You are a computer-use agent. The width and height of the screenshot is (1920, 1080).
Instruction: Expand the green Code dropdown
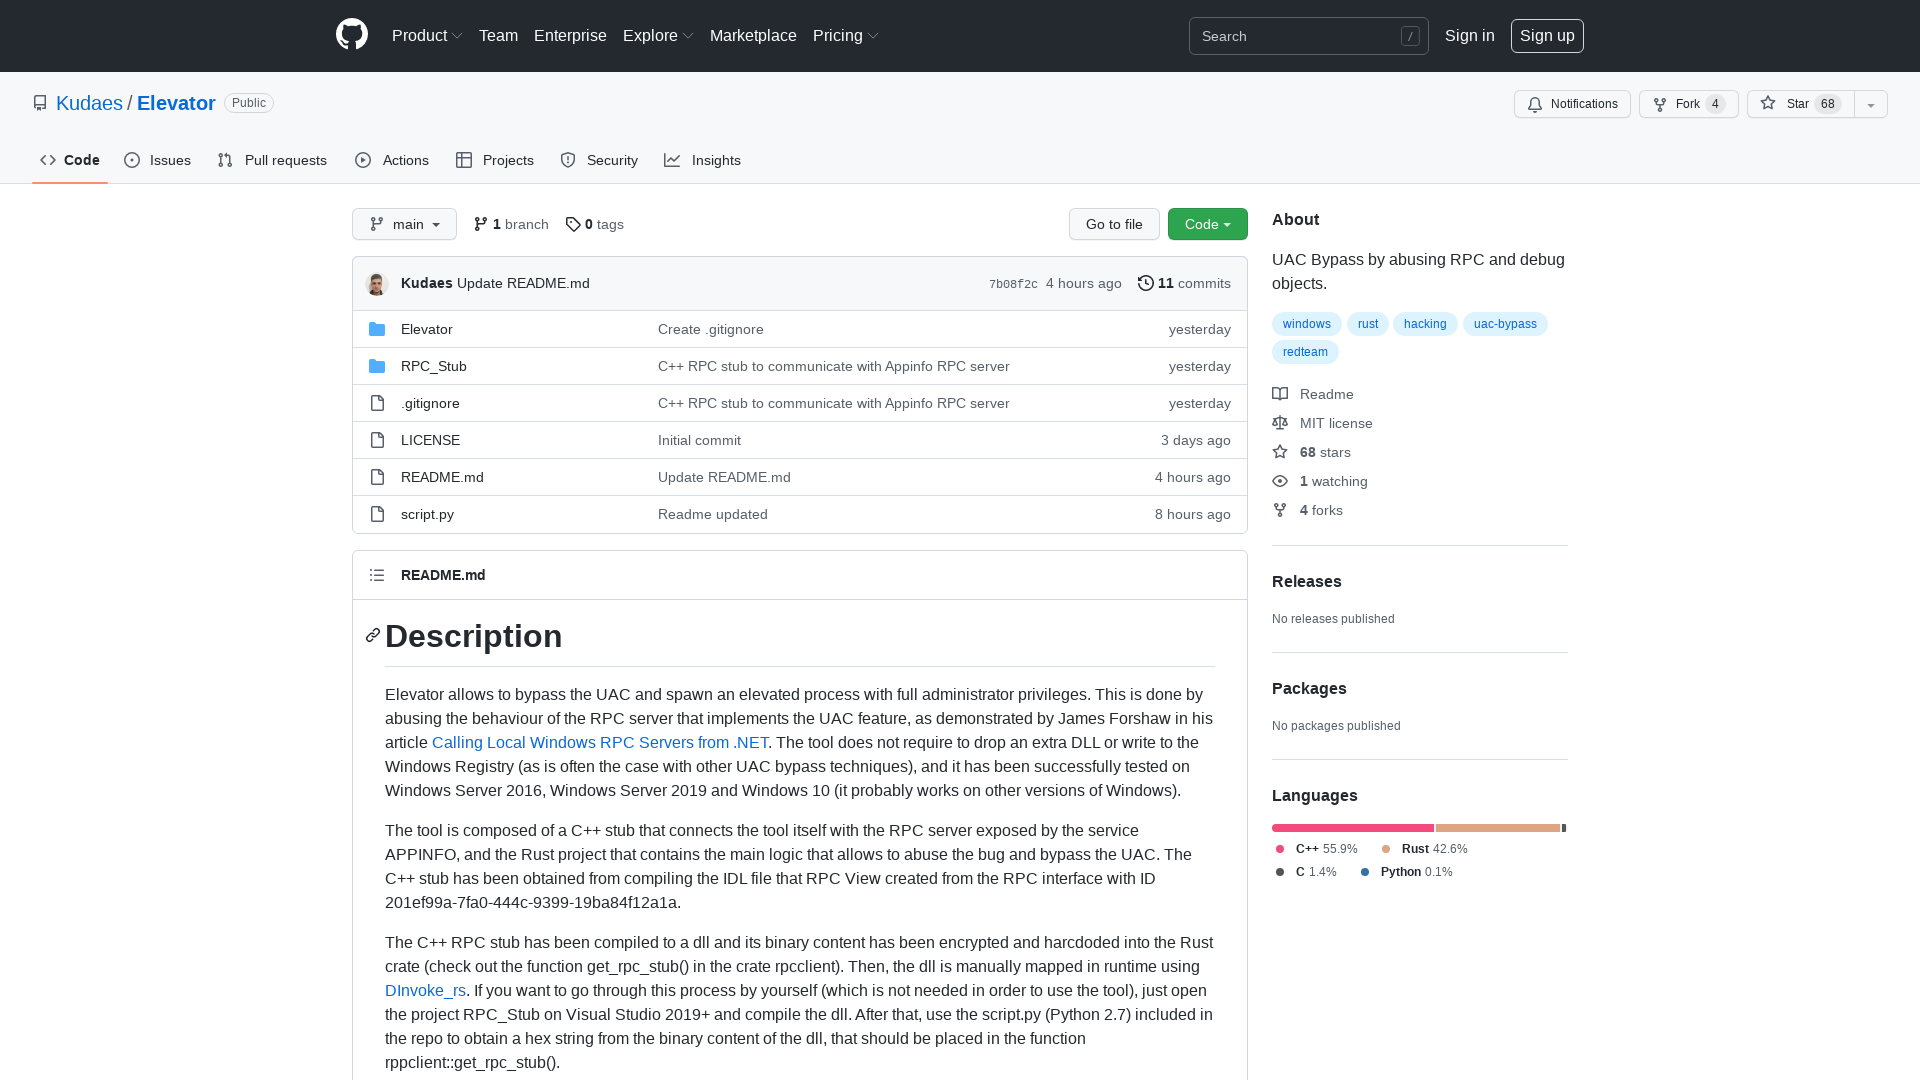(x=1207, y=224)
